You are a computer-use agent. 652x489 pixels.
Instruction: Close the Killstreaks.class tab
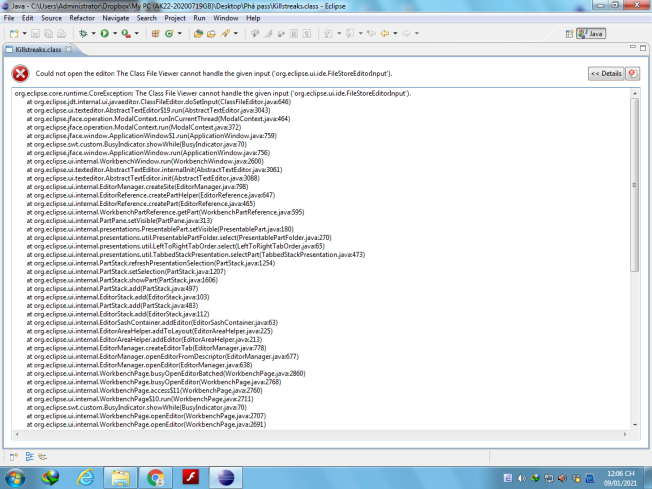point(68,49)
